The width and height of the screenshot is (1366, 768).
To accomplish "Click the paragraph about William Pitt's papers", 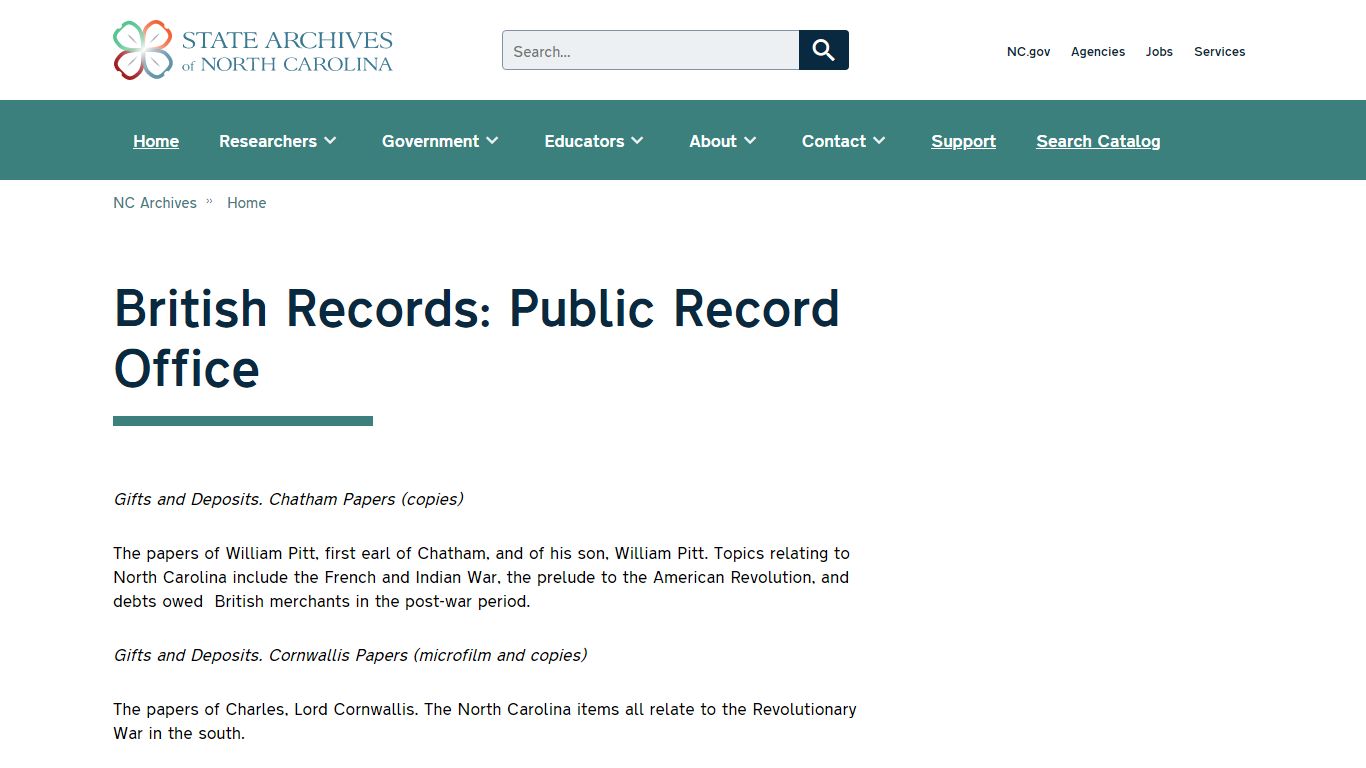I will pyautogui.click(x=481, y=577).
